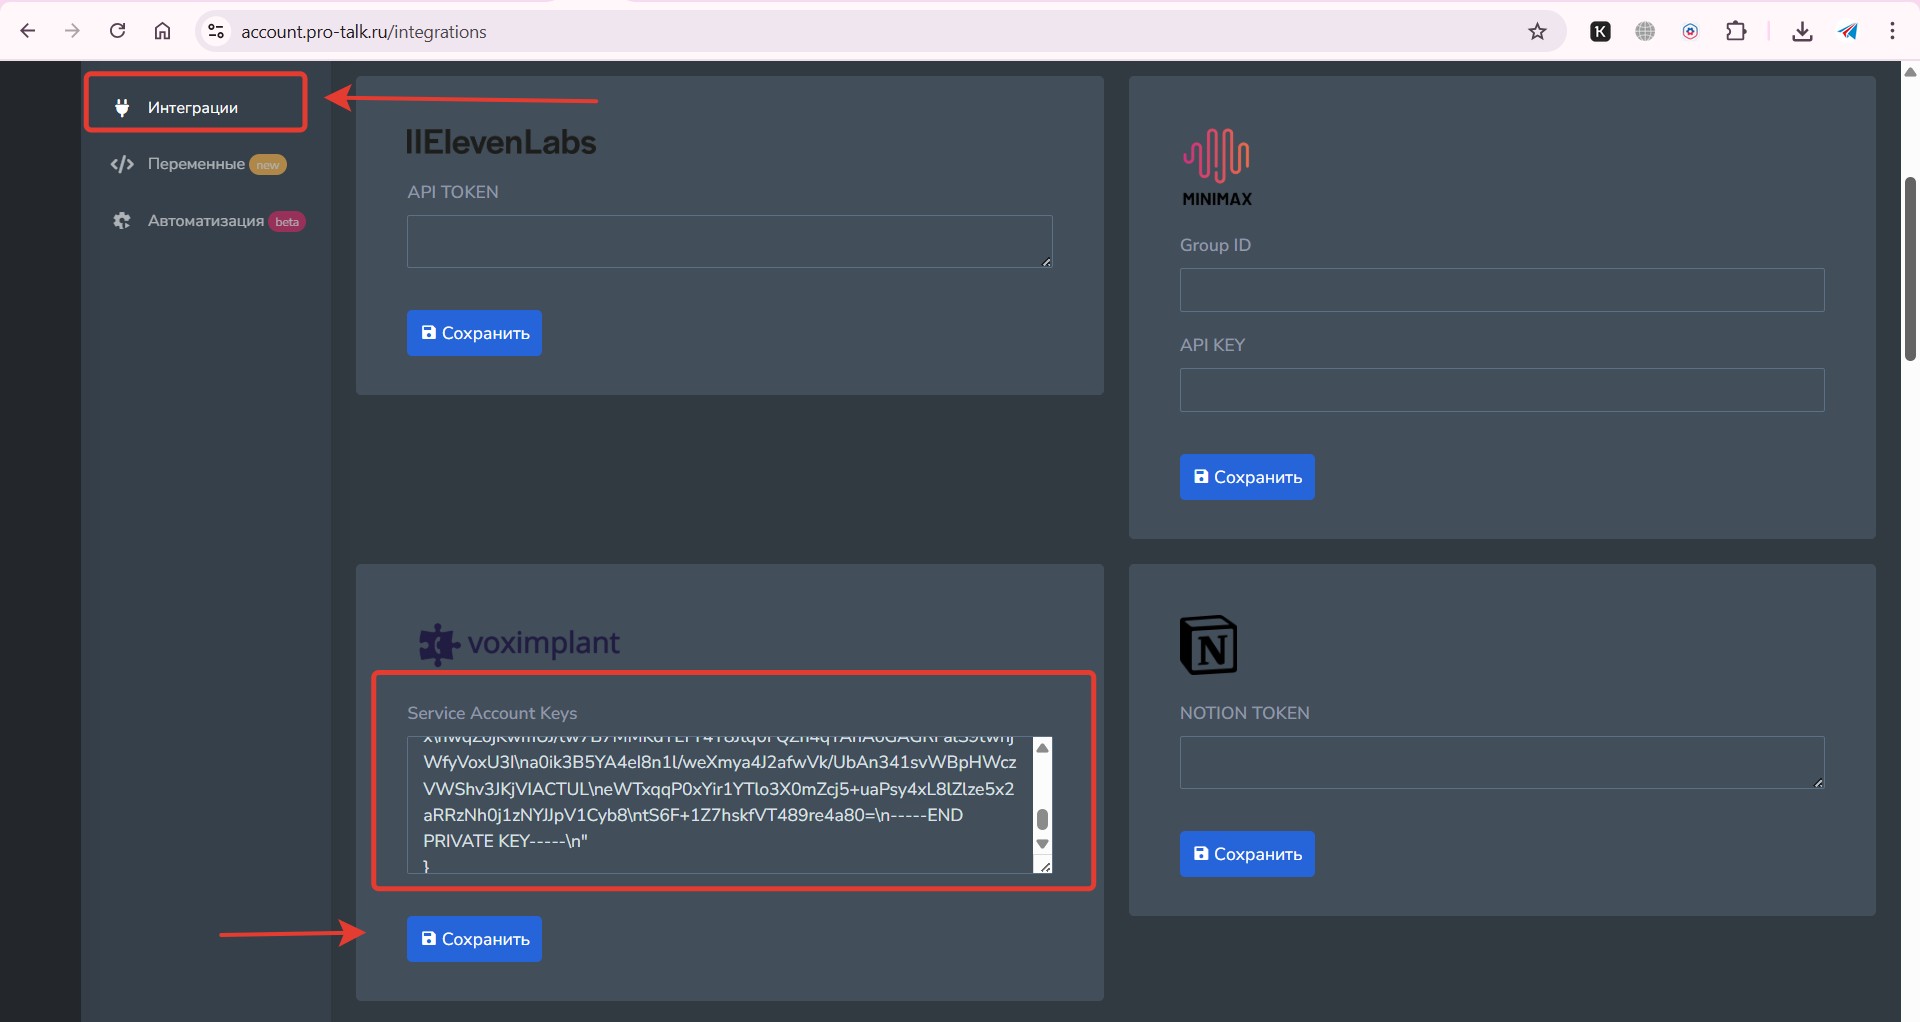
Task: Save the Notion token
Action: pos(1247,854)
